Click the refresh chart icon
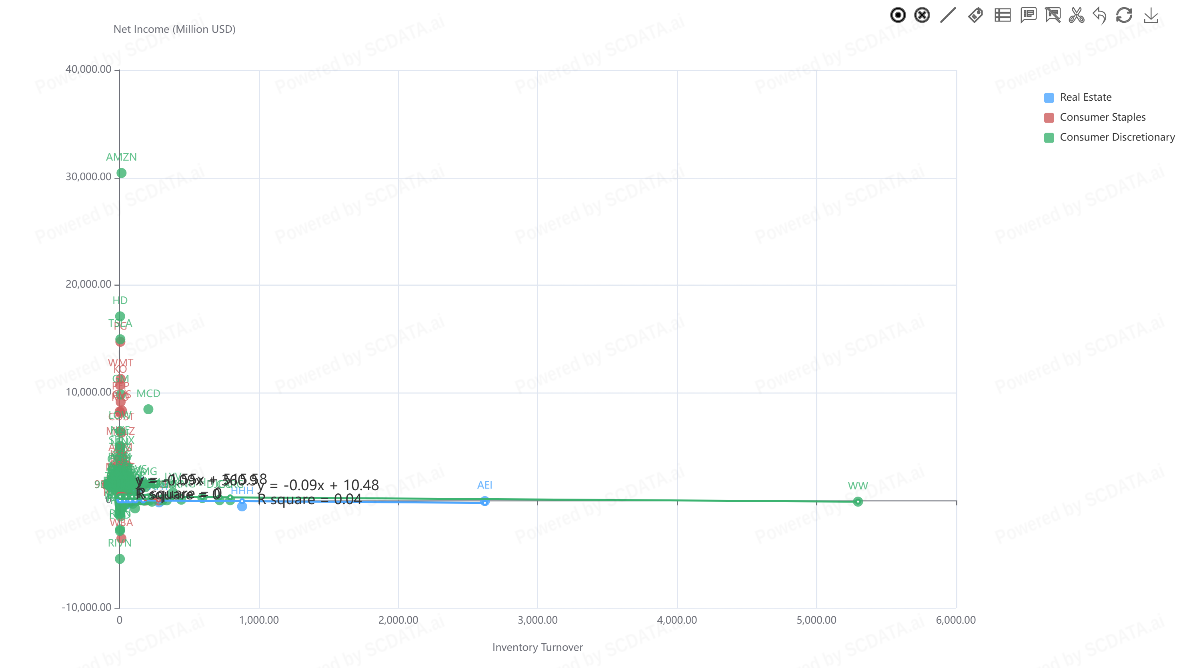The image size is (1195, 668). 1124,15
